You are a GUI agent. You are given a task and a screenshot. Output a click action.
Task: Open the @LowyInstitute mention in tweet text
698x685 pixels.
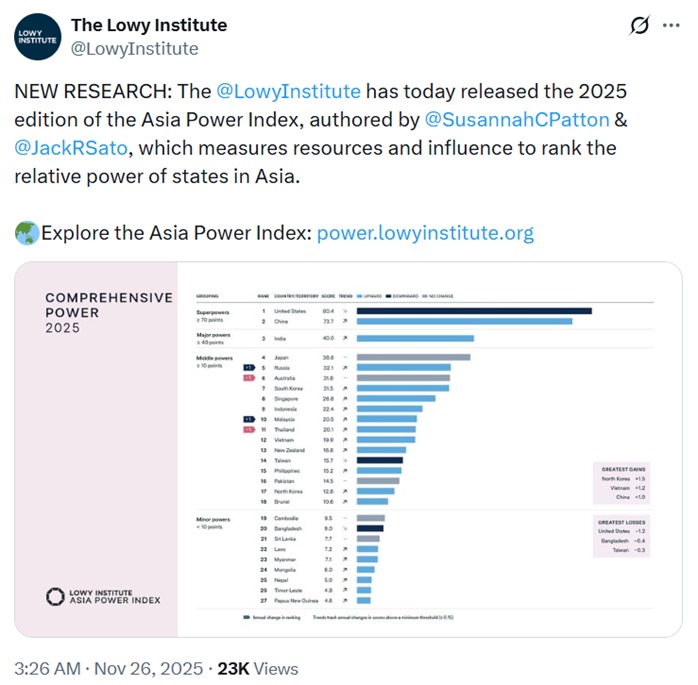pyautogui.click(x=288, y=92)
